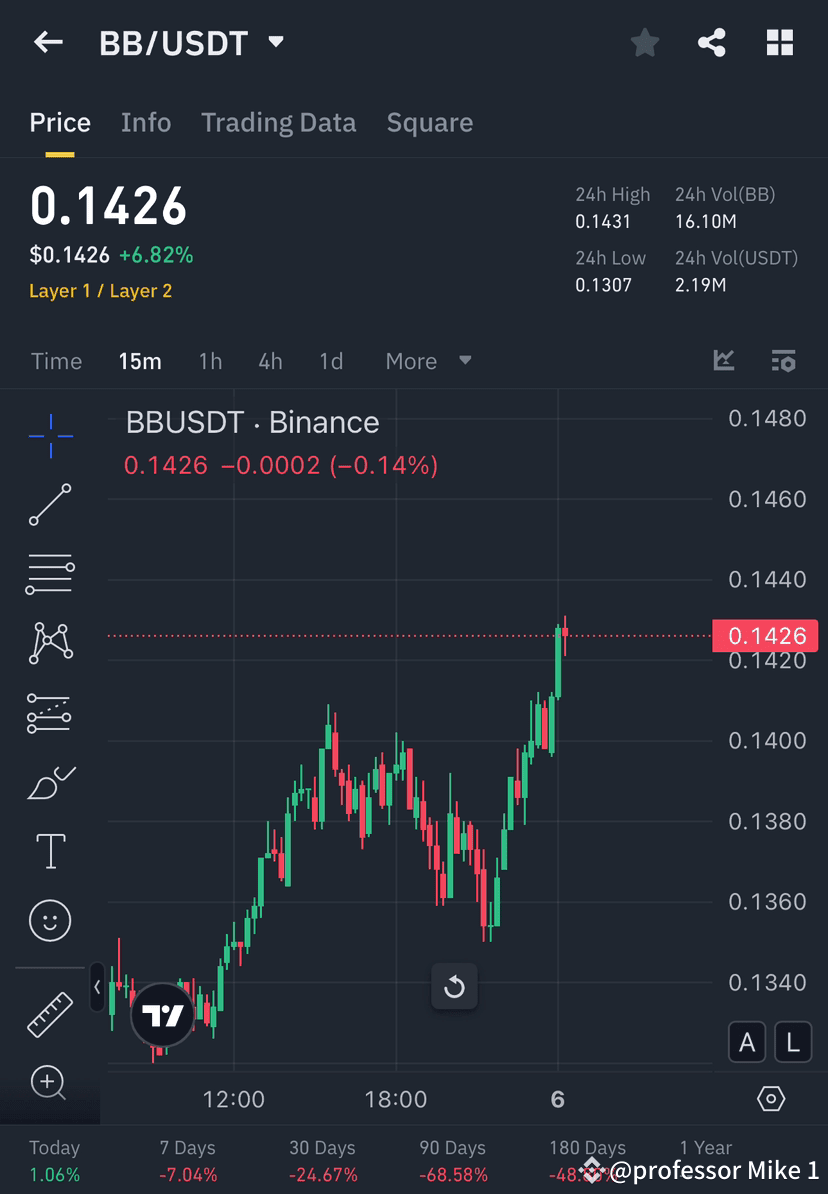Open the brush drawing tool
Screen dimensions: 828x1194
[x=50, y=782]
